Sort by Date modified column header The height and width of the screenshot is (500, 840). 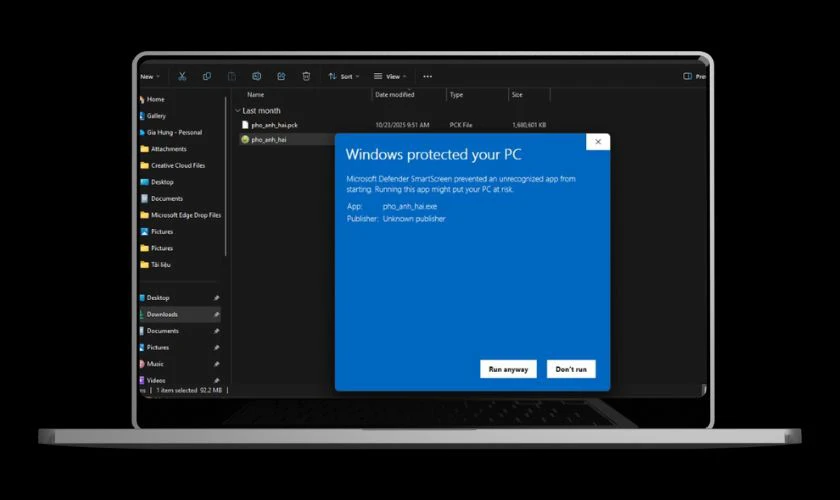[394, 95]
